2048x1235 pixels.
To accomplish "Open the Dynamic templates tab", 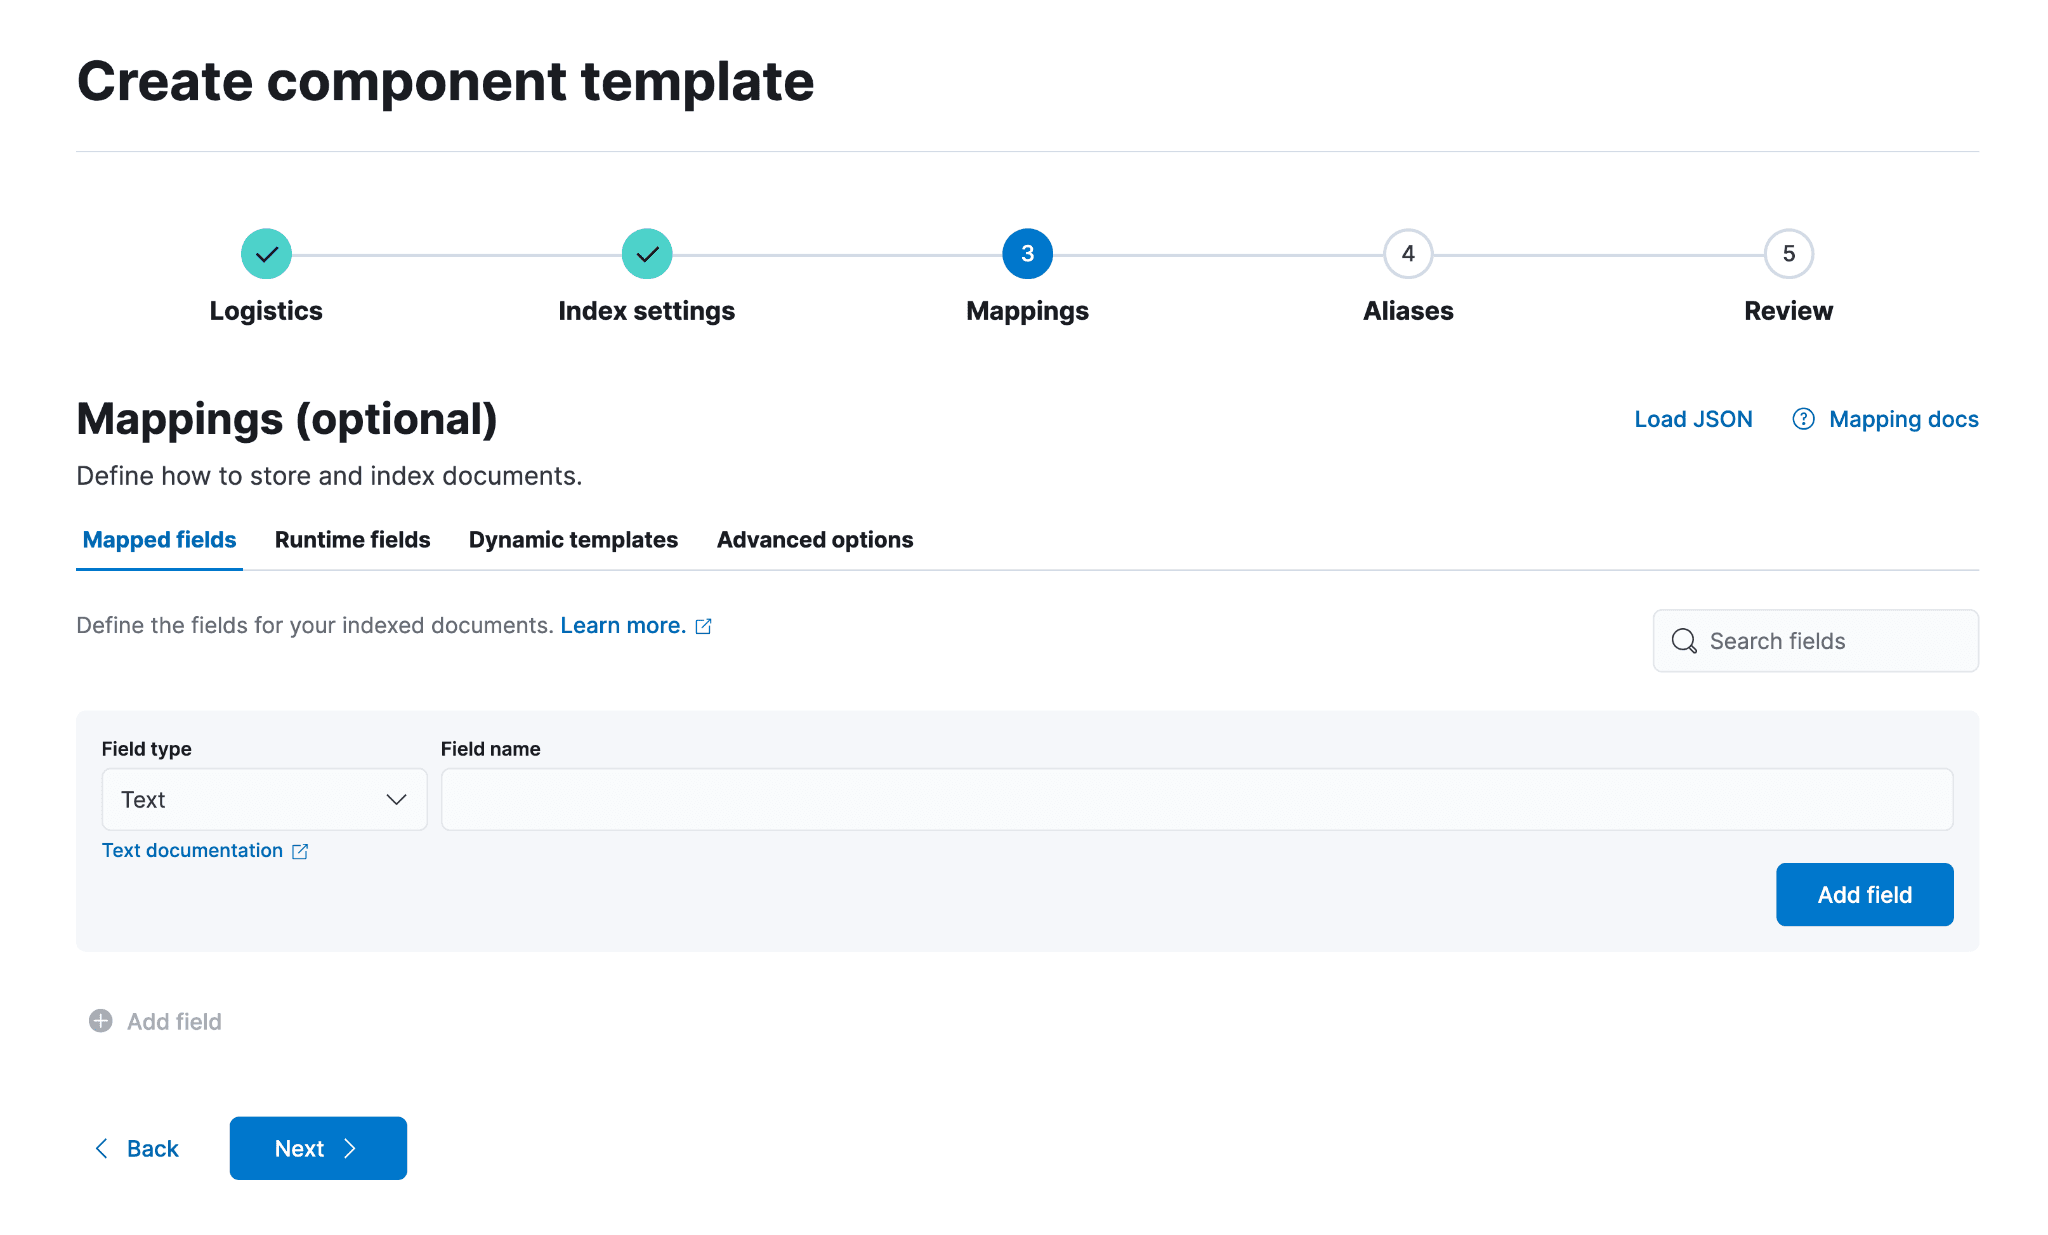I will [x=573, y=539].
